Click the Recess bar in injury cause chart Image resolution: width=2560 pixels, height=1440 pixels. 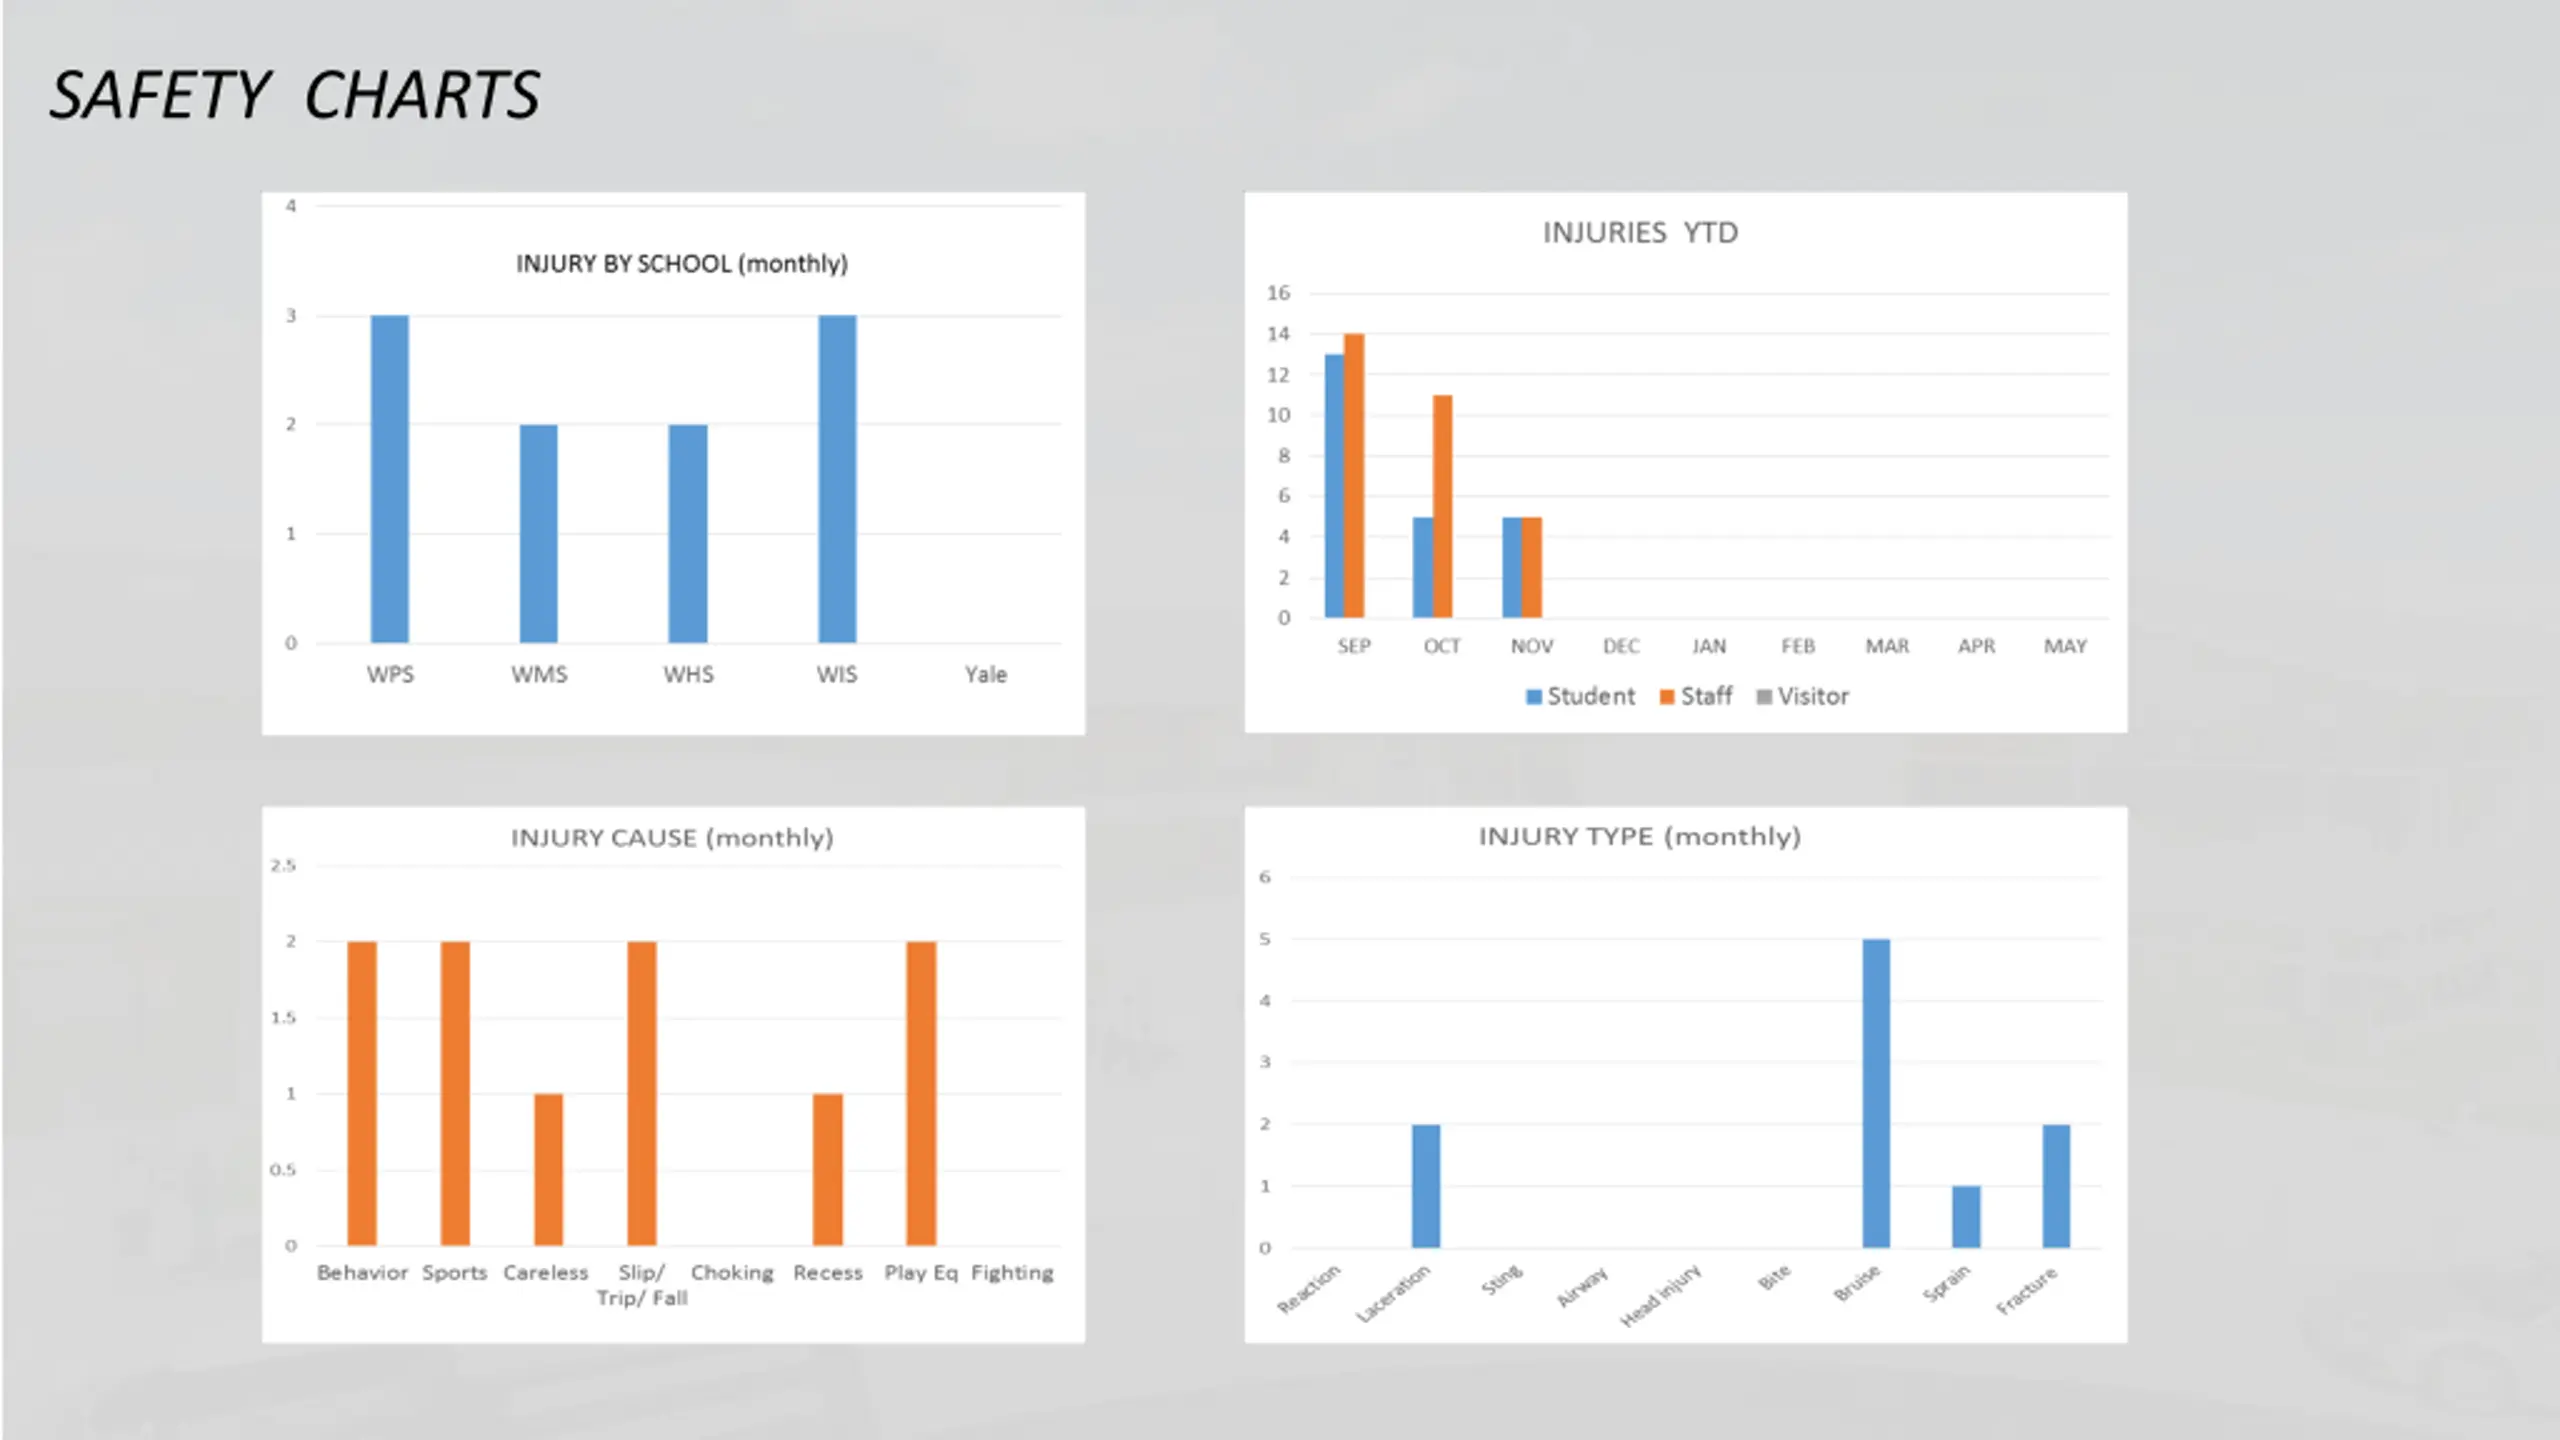pyautogui.click(x=828, y=1170)
